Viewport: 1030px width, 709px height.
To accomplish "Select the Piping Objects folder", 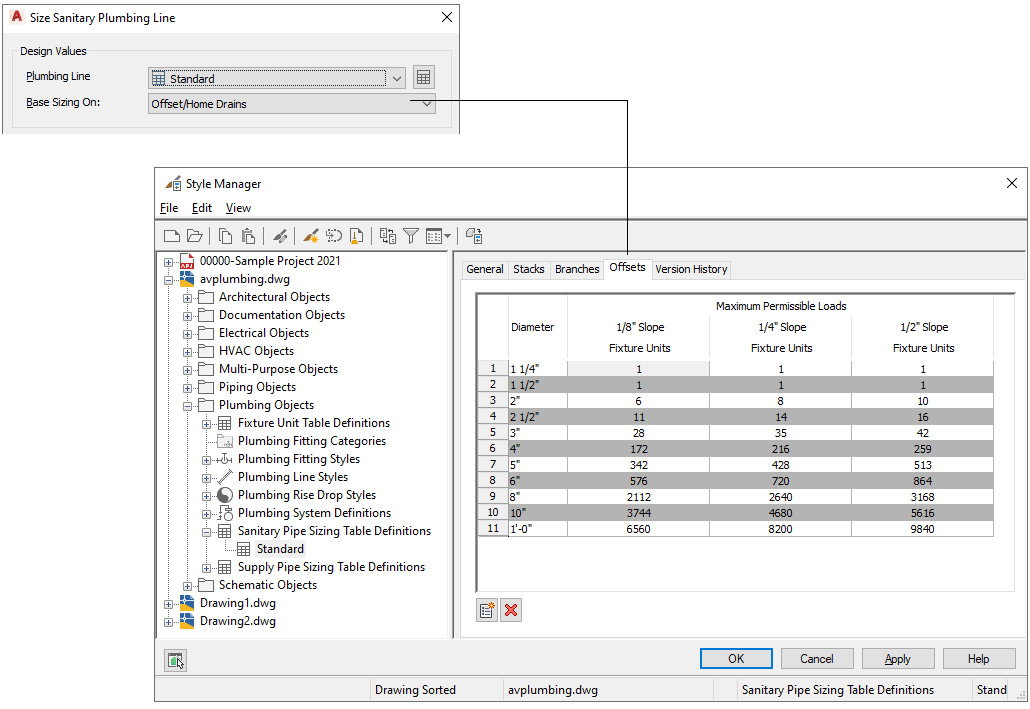I will pos(258,387).
